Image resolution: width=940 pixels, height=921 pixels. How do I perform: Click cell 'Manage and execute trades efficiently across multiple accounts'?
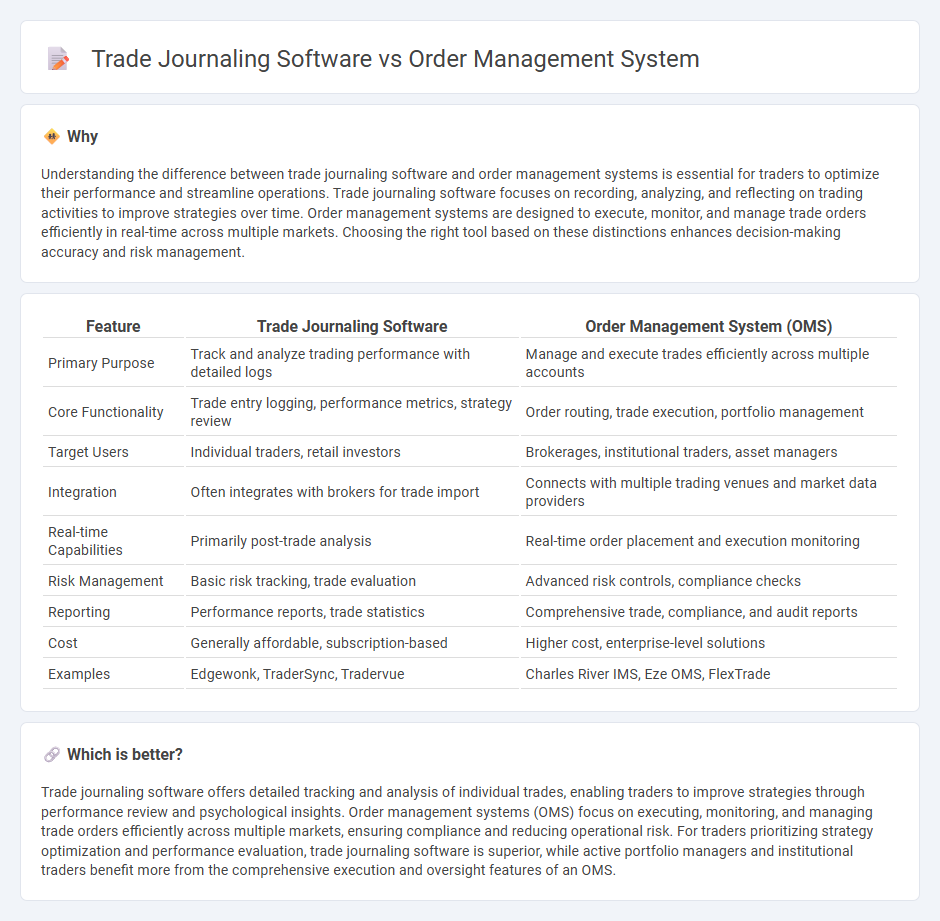[709, 363]
